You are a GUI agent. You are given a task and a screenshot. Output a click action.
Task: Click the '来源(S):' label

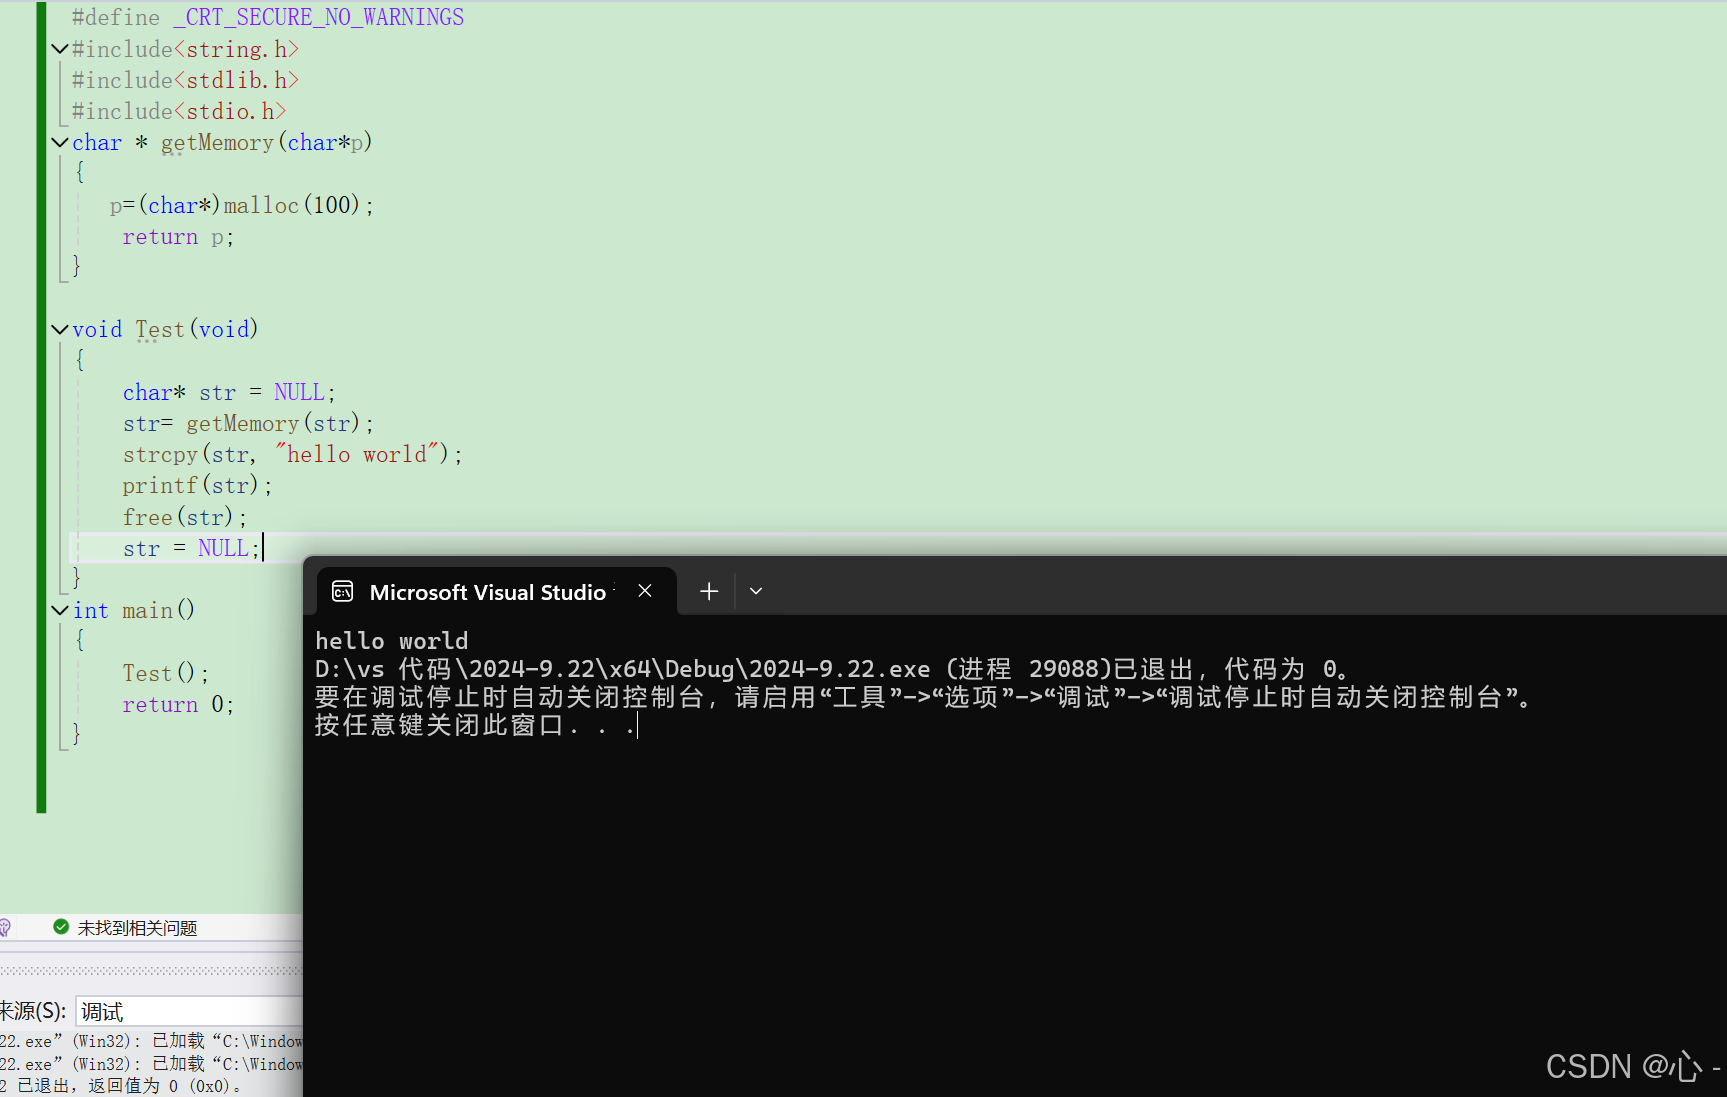click(x=33, y=1011)
